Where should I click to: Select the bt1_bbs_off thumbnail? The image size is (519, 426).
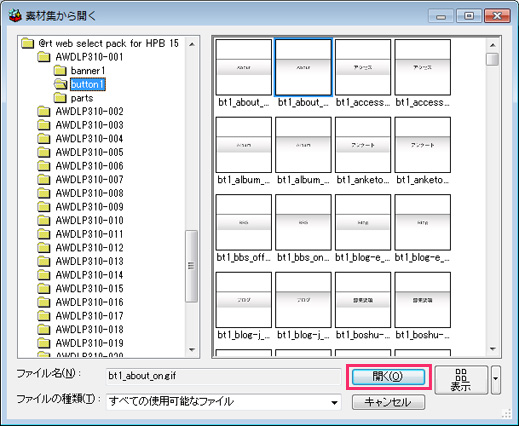(244, 228)
